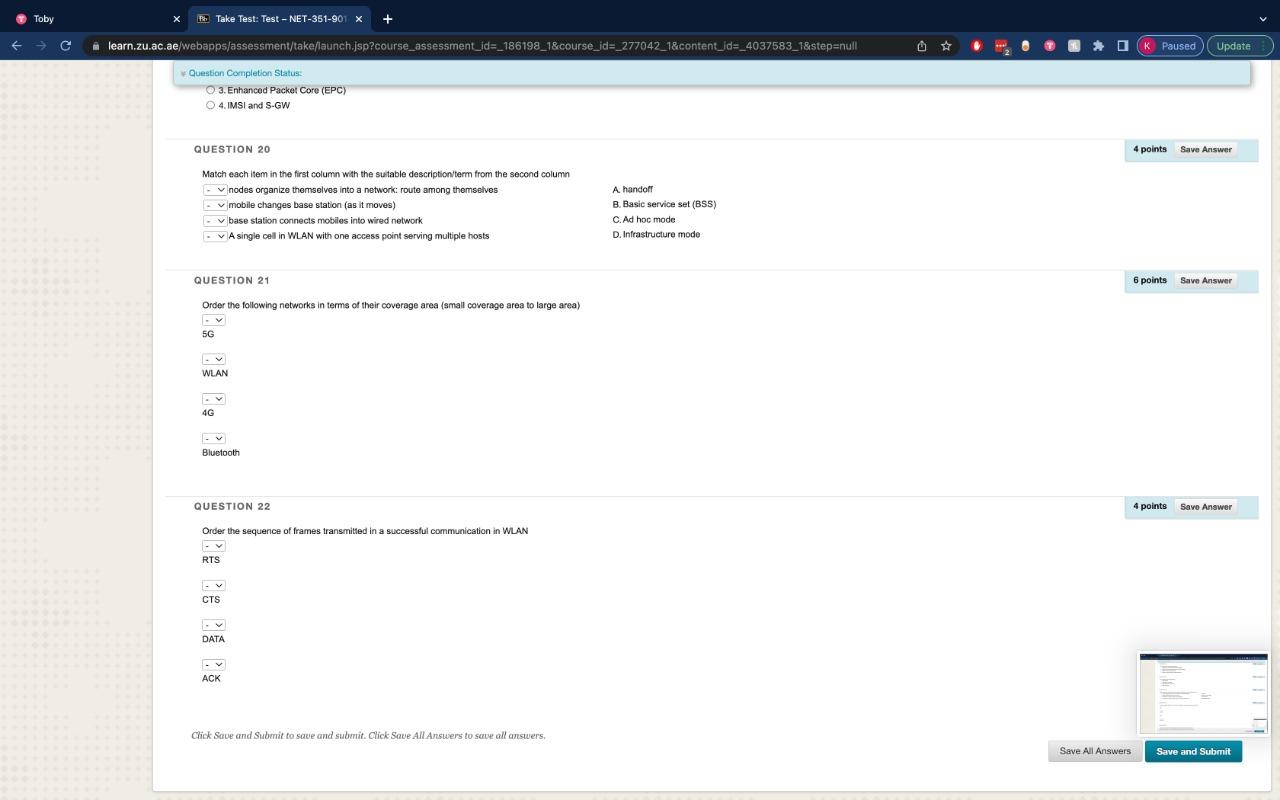Image resolution: width=1280 pixels, height=800 pixels.
Task: Open dropdown beside nodes organize themselves text
Action: [214, 189]
